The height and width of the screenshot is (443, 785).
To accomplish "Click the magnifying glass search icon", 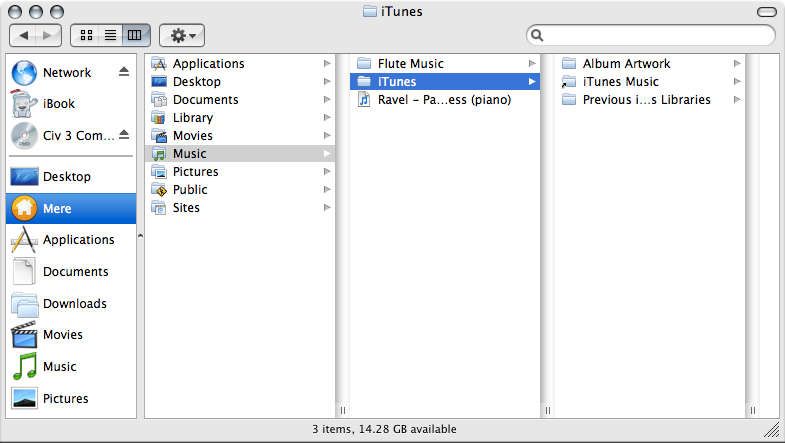I will pos(537,35).
